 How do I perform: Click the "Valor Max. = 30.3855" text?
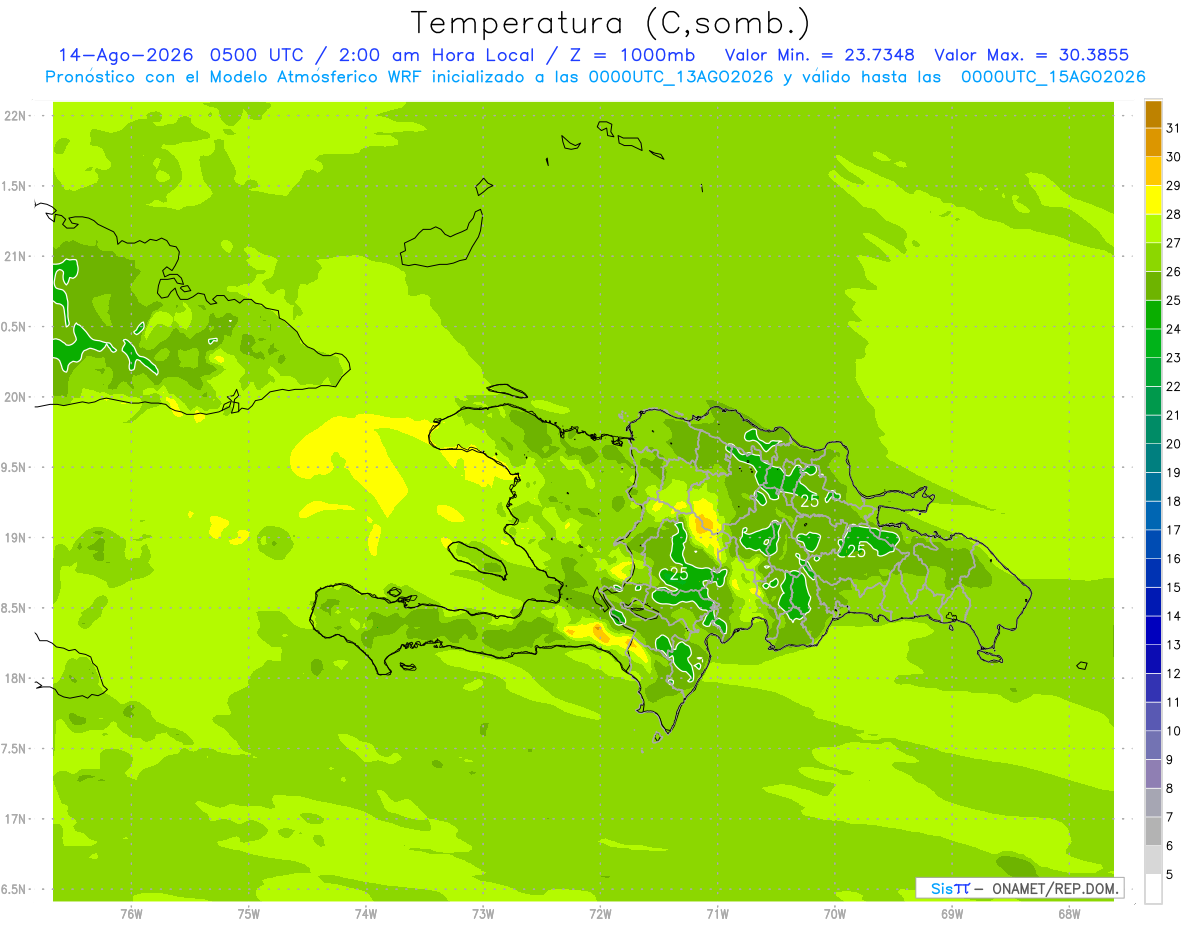(x=1031, y=55)
